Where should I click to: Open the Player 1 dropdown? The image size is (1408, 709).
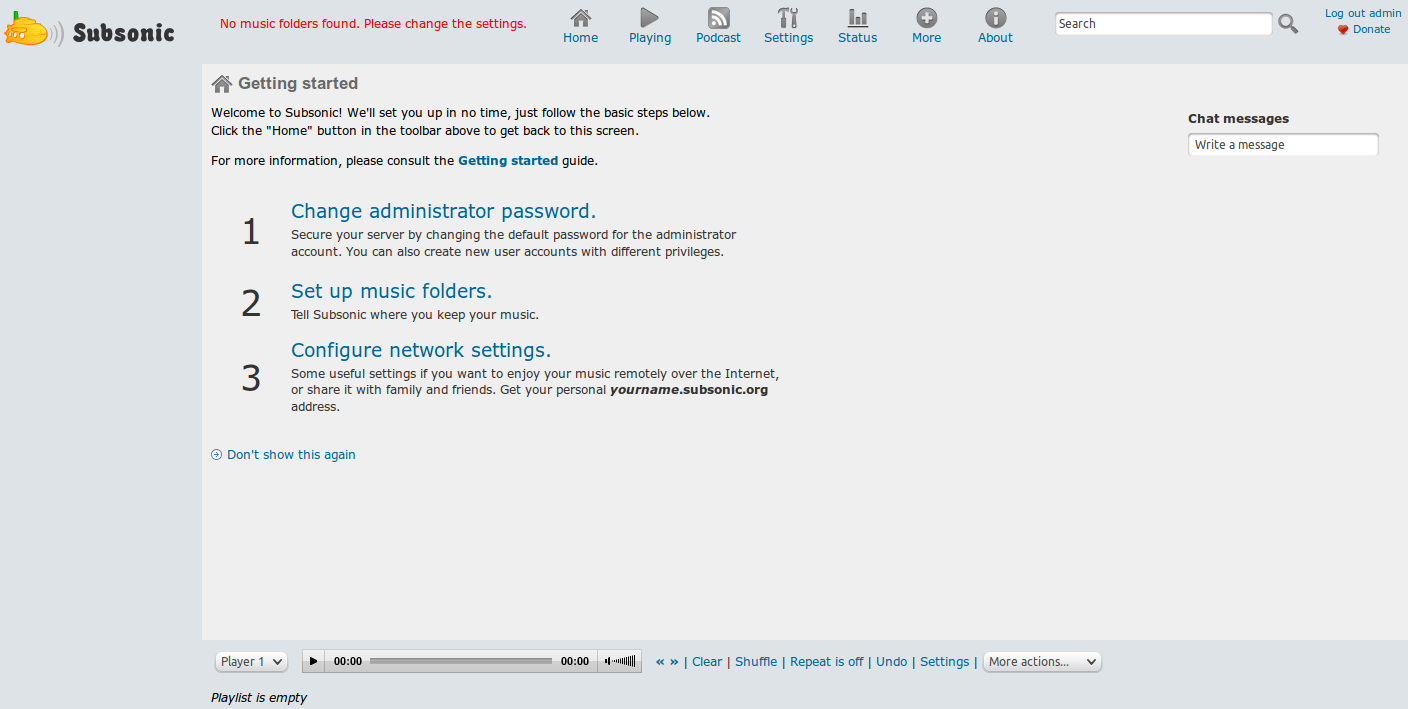pyautogui.click(x=251, y=662)
